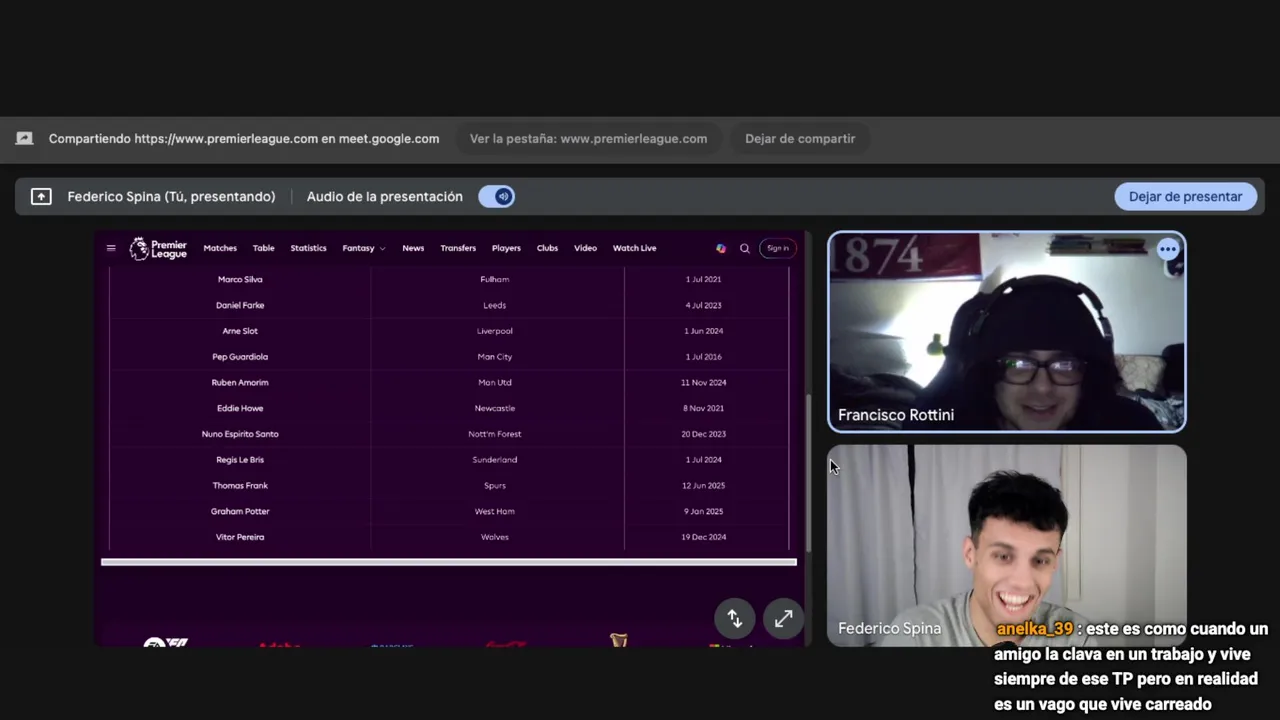This screenshot has height=720, width=1280.
Task: Navigate to the Clubs page
Action: pos(547,248)
